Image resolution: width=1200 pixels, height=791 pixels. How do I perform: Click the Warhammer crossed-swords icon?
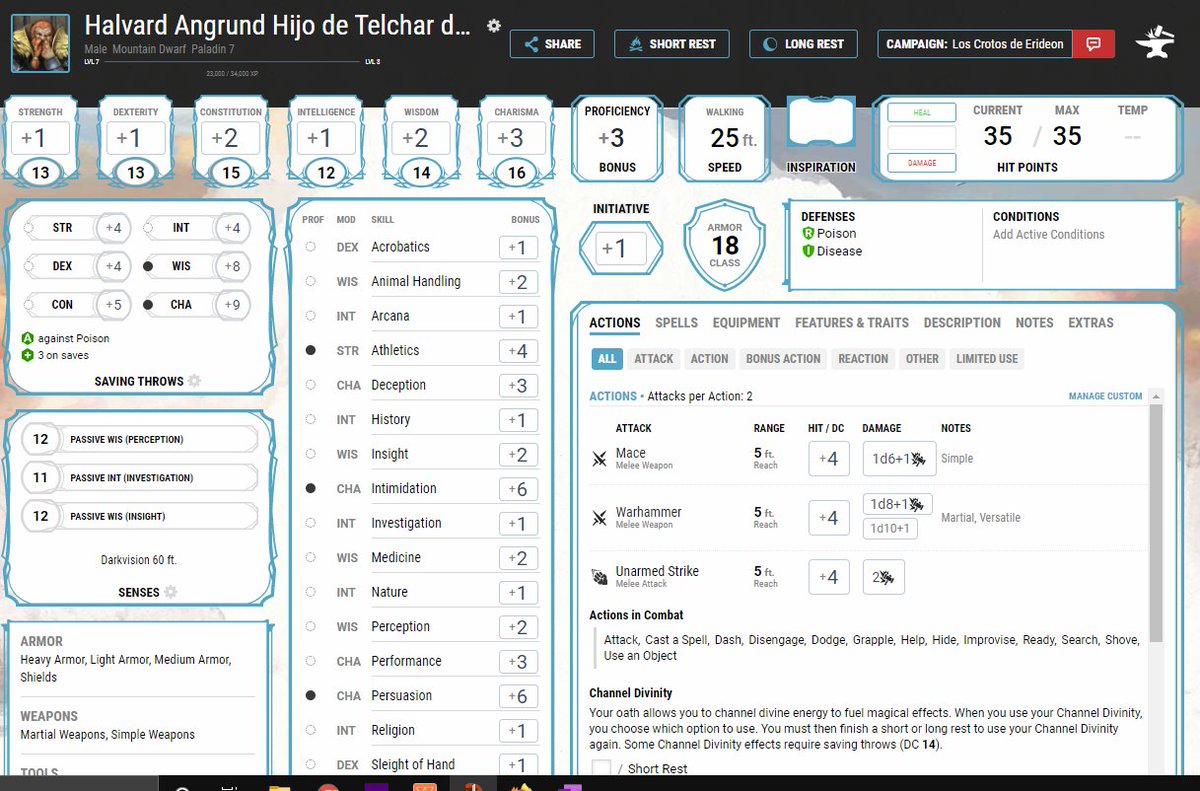pyautogui.click(x=600, y=518)
